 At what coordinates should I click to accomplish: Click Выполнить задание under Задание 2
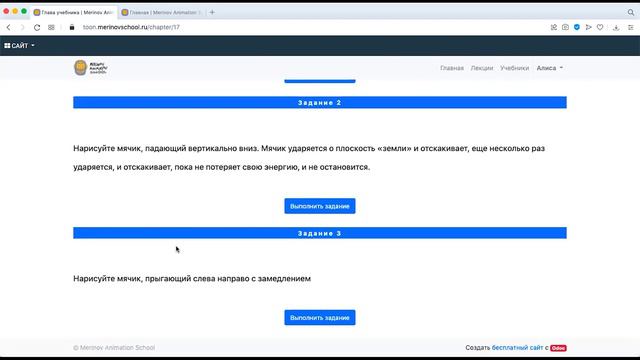(320, 206)
